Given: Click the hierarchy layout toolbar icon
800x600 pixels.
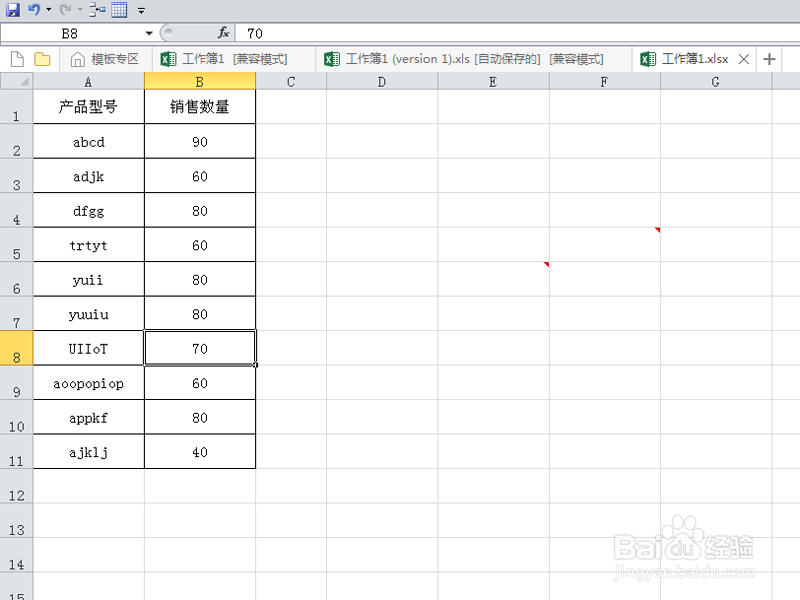Looking at the screenshot, I should 97,10.
